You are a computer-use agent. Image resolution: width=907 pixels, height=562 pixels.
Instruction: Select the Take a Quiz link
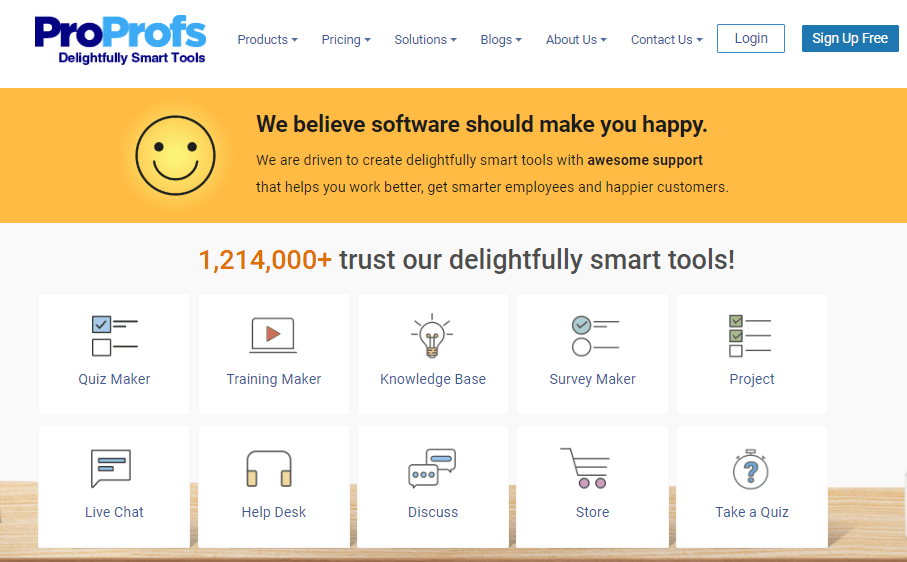click(751, 512)
